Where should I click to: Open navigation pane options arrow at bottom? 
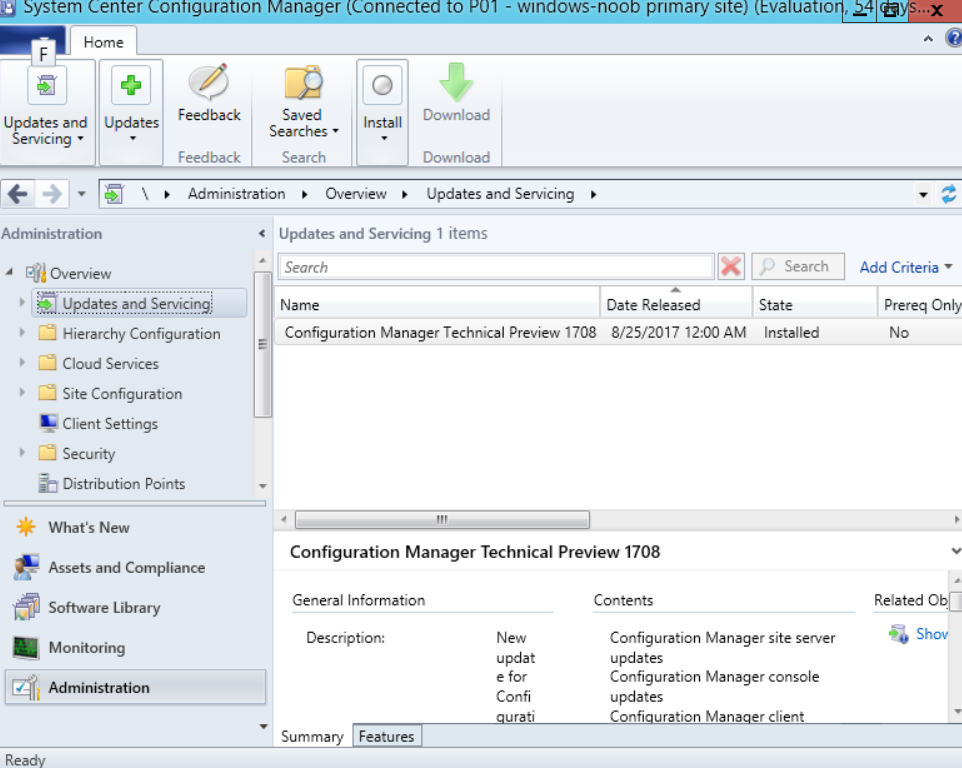(x=263, y=726)
